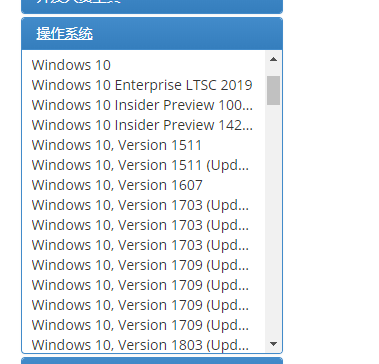Click the scrollbar down arrow in the list
The width and height of the screenshot is (379, 364).
tap(273, 344)
